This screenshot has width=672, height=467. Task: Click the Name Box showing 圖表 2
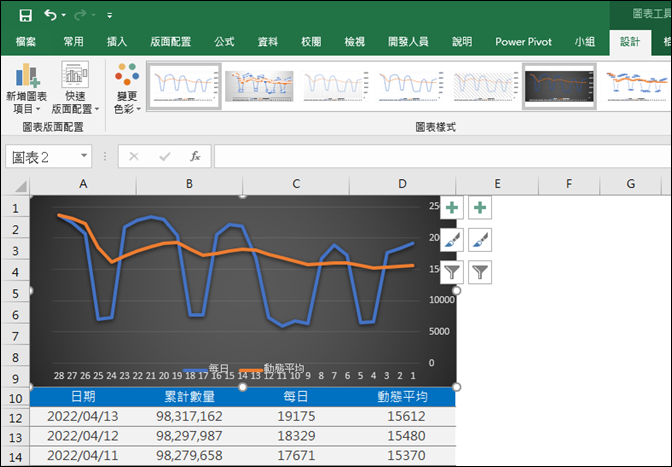tap(42, 157)
